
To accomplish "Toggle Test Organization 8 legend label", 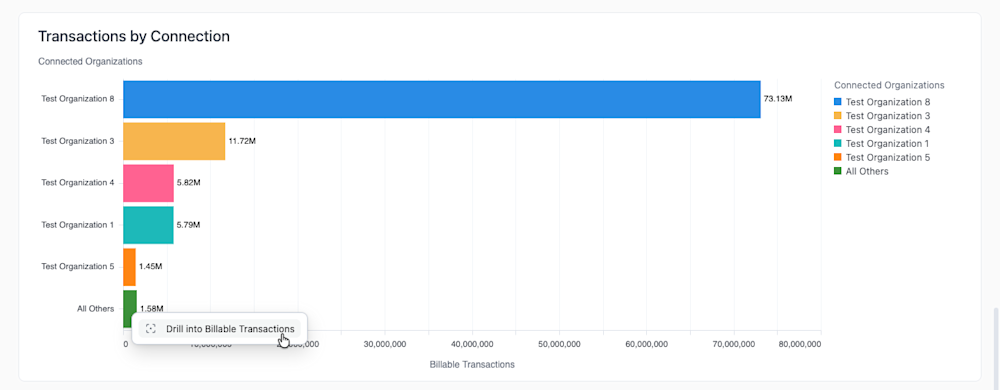I will (x=888, y=102).
